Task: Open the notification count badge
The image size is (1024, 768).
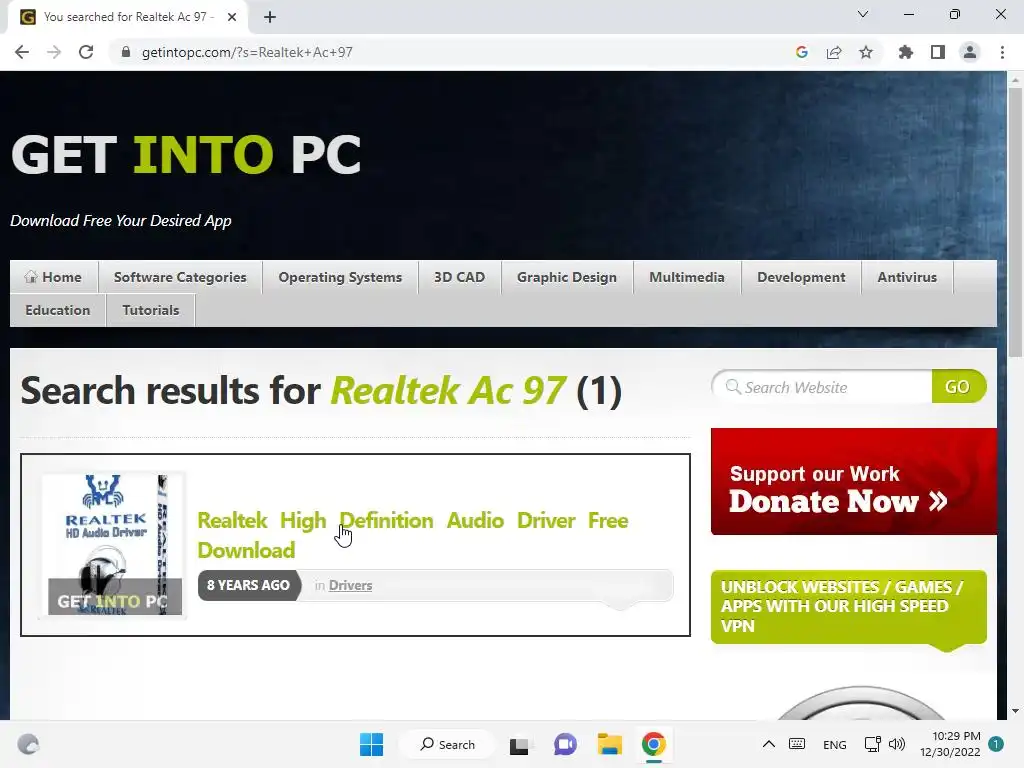Action: (996, 744)
